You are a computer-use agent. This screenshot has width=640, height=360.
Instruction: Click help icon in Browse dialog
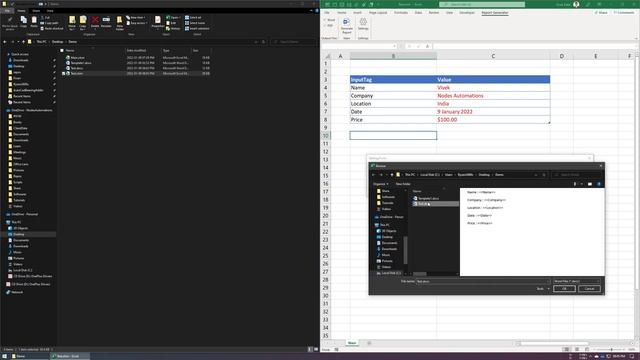pos(599,184)
